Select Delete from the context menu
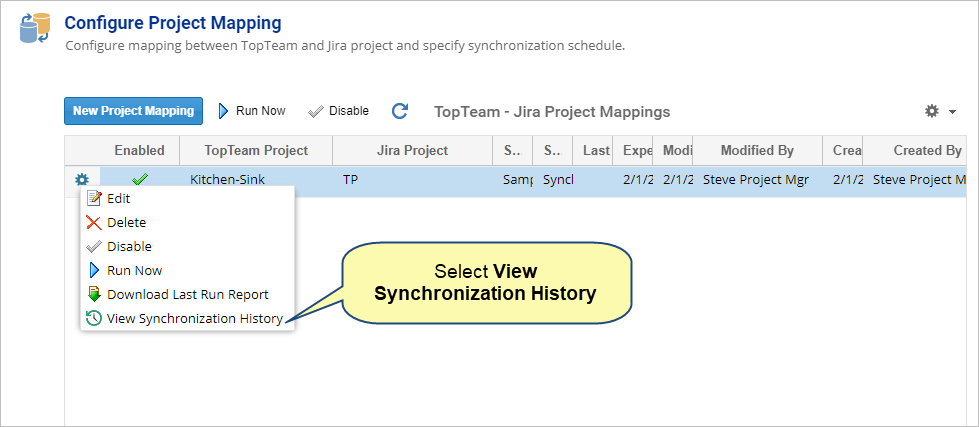The width and height of the screenshot is (979, 427). [126, 223]
